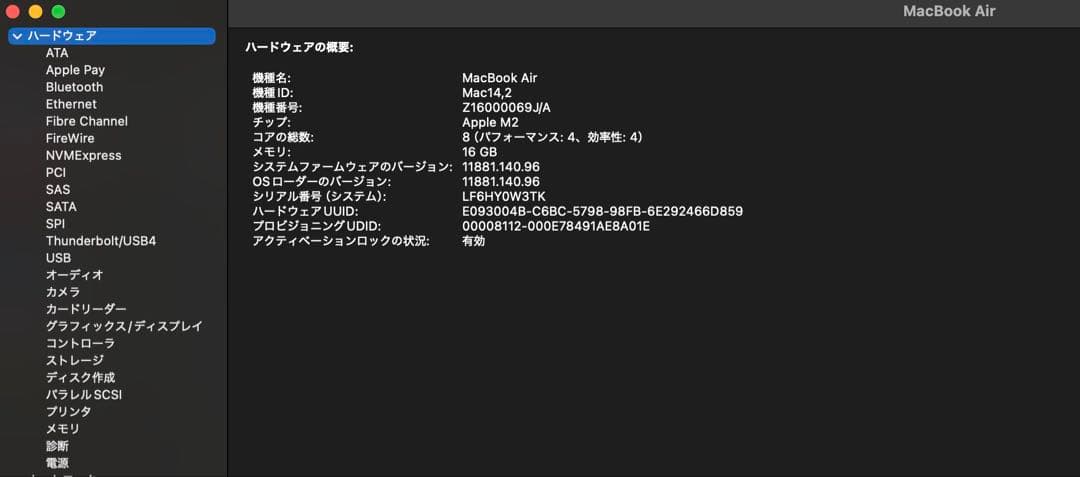Select カメラ in the sidebar
This screenshot has width=1080, height=477.
[63, 292]
